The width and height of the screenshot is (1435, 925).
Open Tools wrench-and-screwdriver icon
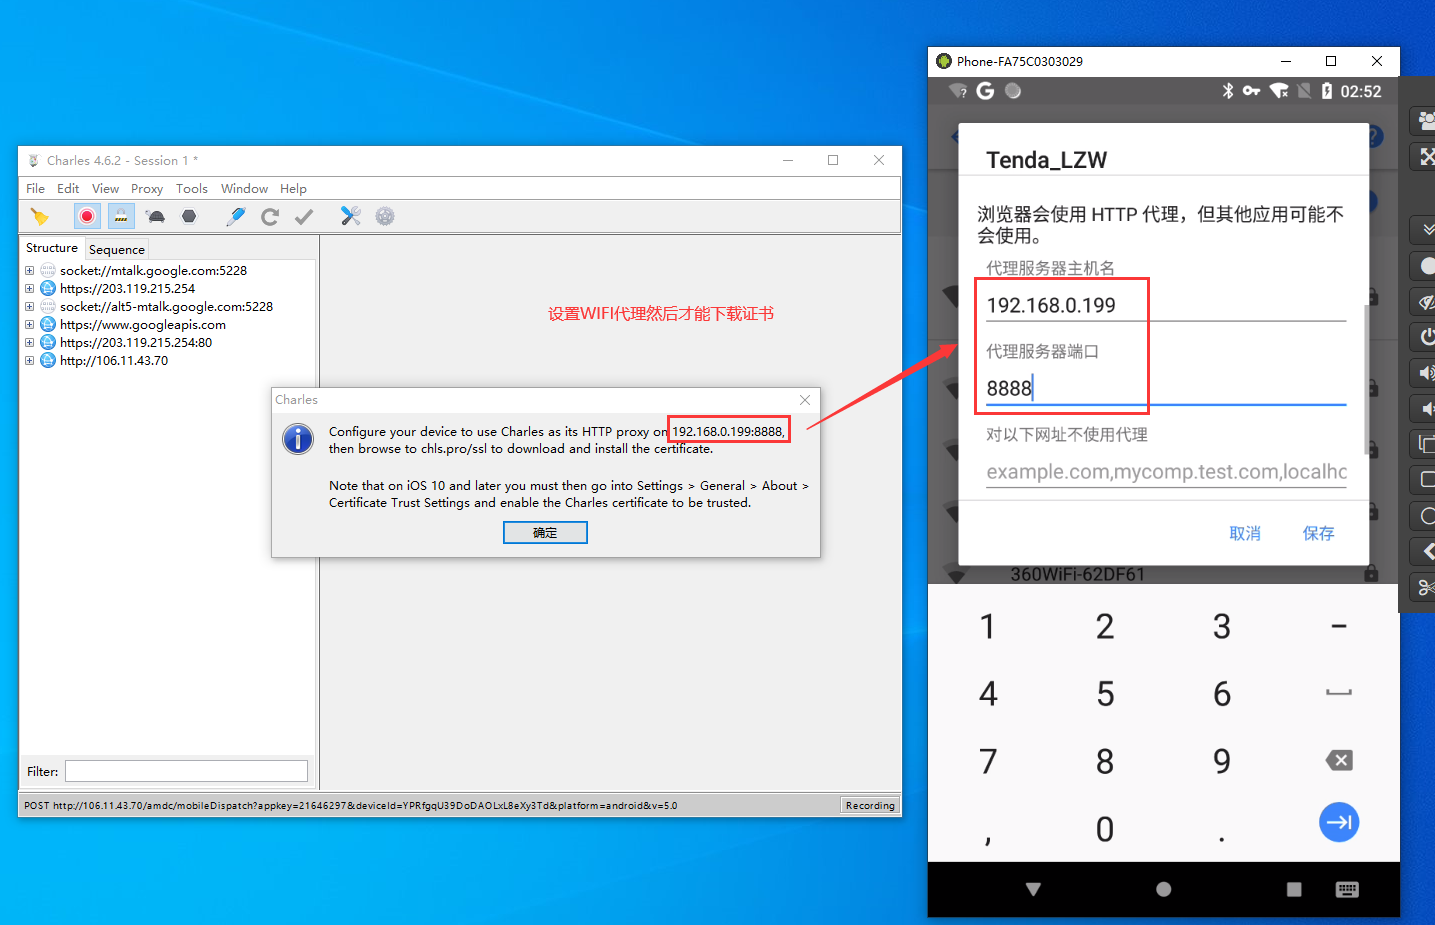click(x=350, y=216)
